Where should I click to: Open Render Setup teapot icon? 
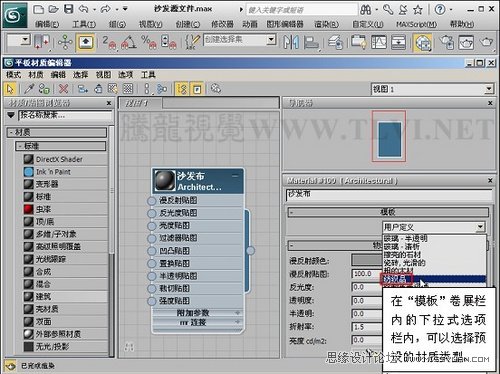(447, 43)
